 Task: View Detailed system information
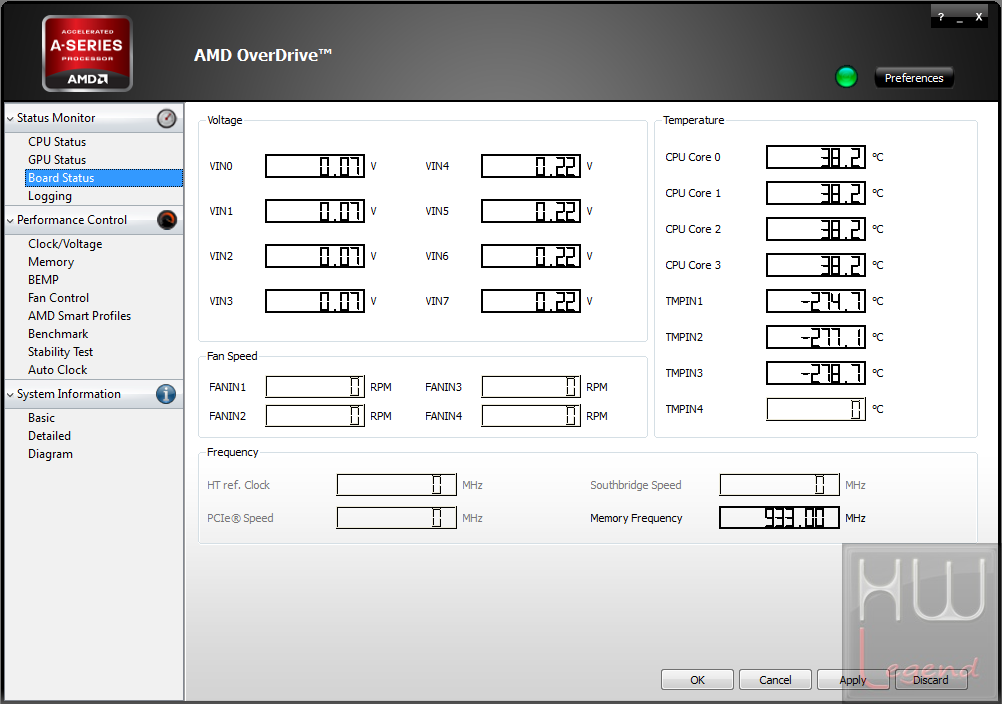click(49, 436)
